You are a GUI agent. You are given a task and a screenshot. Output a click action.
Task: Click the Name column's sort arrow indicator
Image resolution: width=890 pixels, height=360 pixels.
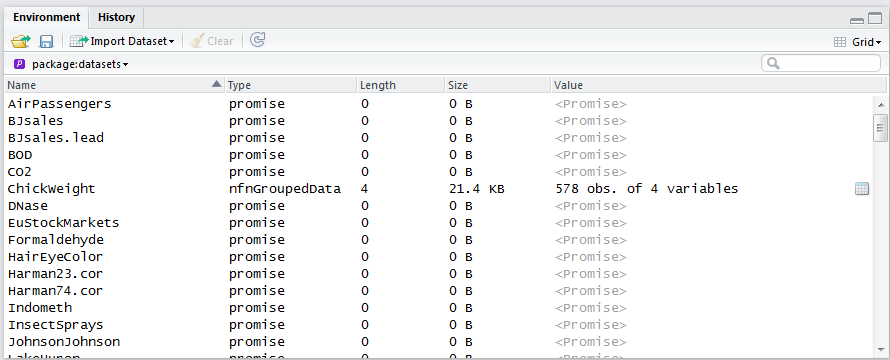(x=216, y=84)
